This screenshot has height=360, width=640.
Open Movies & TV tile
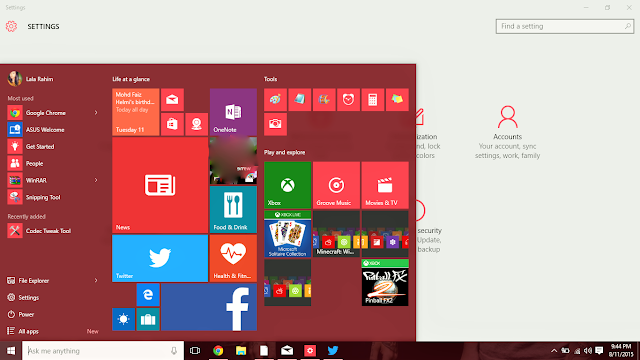pyautogui.click(x=385, y=185)
